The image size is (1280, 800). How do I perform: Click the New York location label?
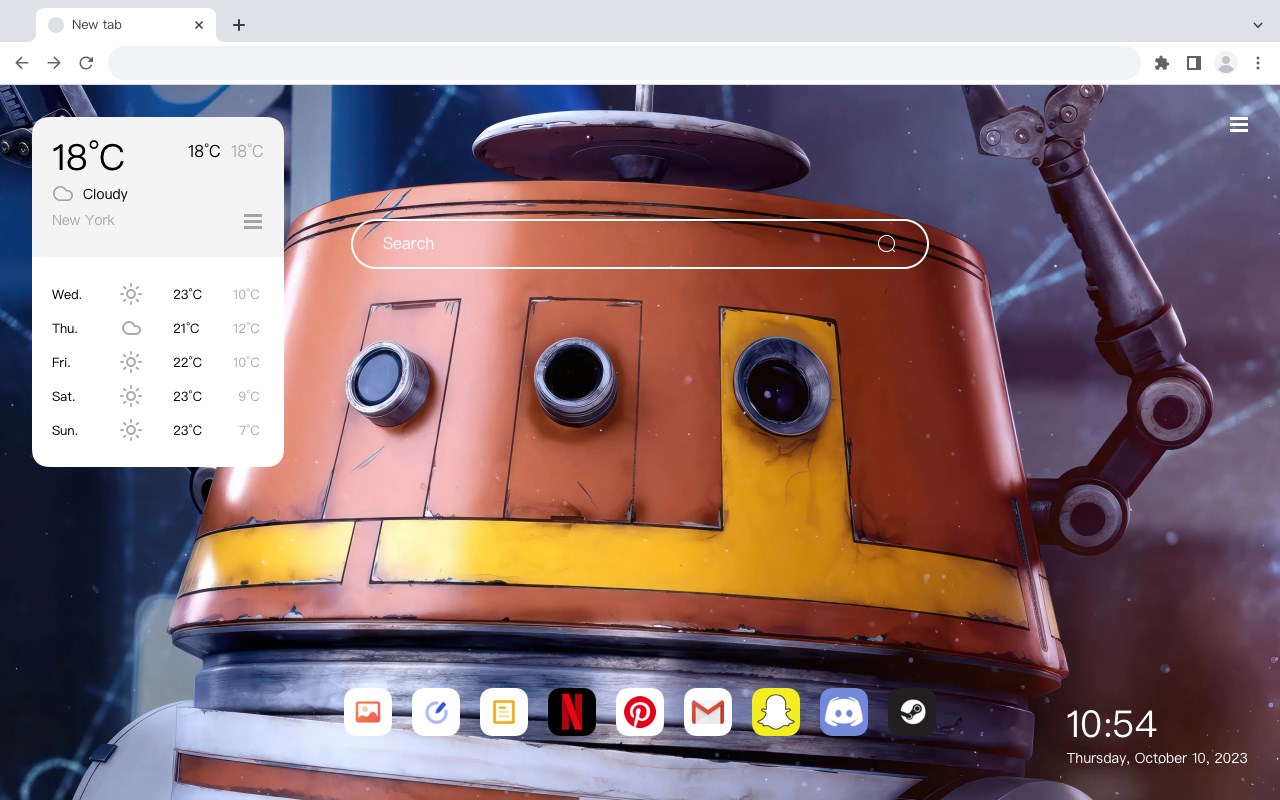pos(83,220)
